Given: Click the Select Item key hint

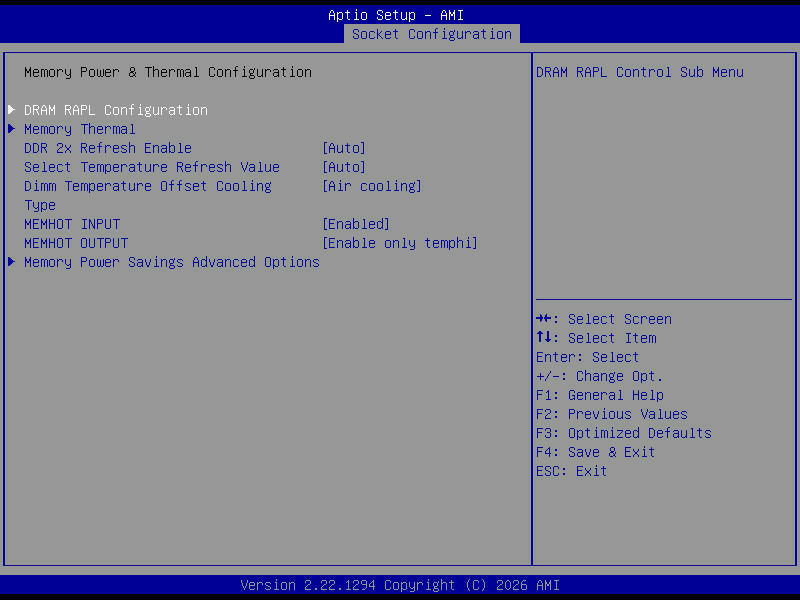Looking at the screenshot, I should point(596,338).
